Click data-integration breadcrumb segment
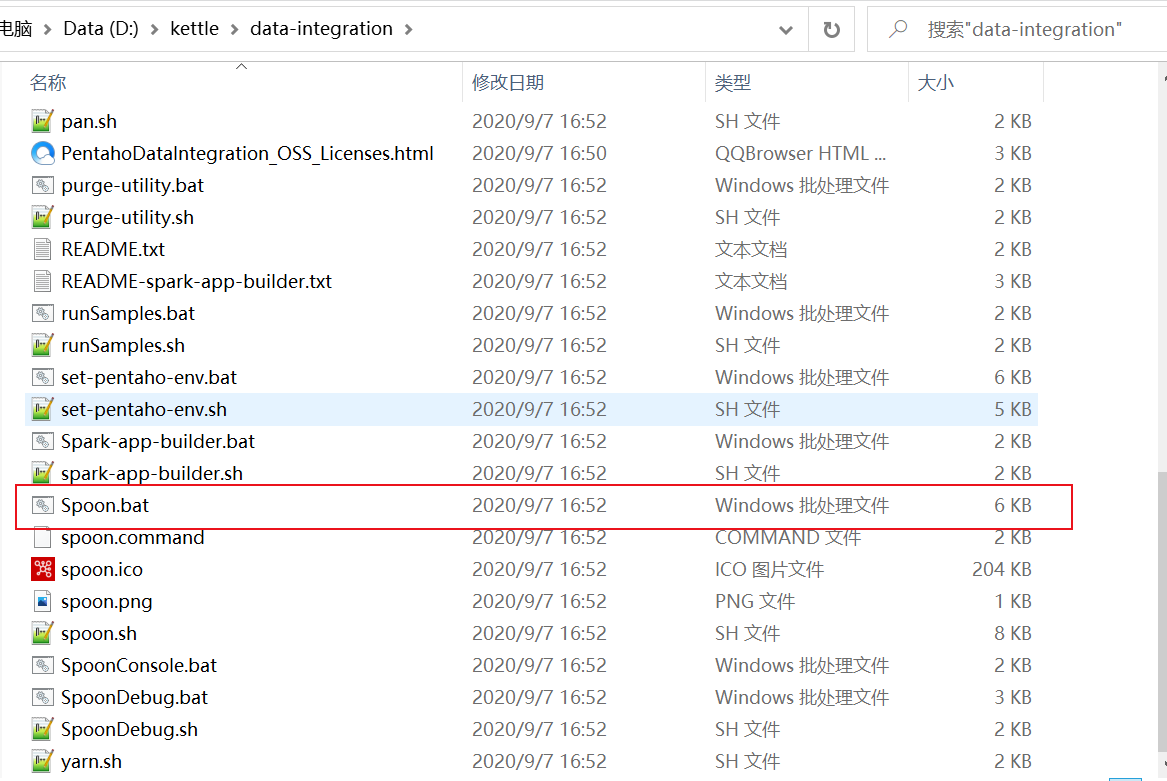Screen dimensions: 1167x781 click(x=321, y=28)
